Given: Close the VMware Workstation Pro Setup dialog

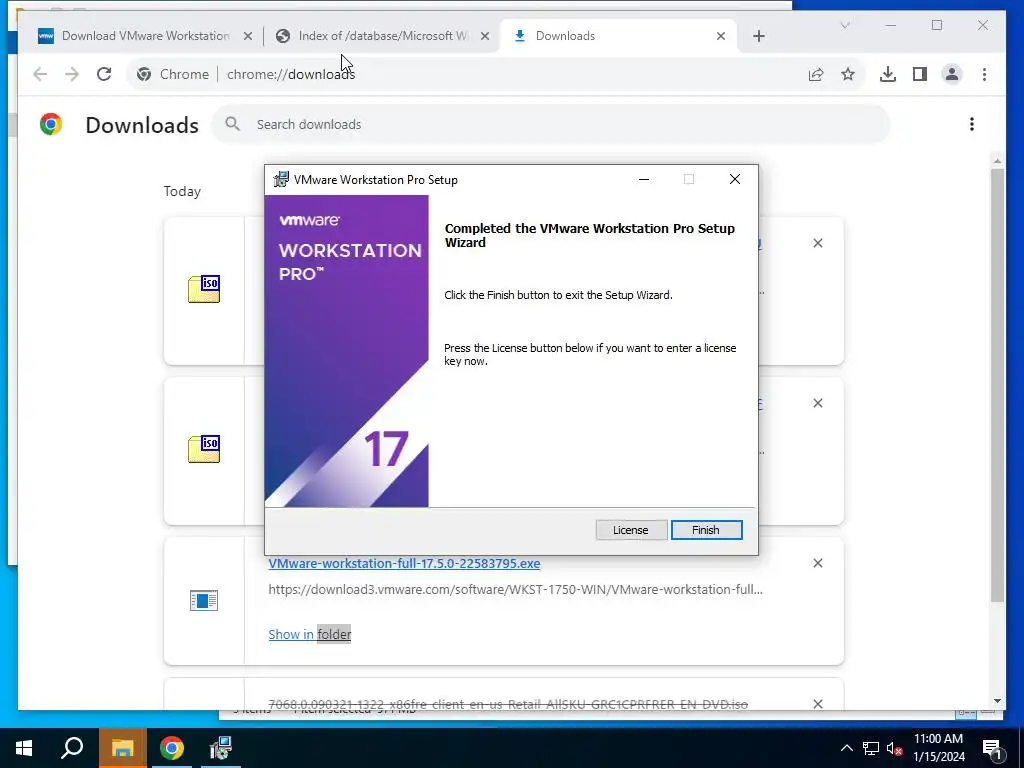Looking at the screenshot, I should click(735, 180).
